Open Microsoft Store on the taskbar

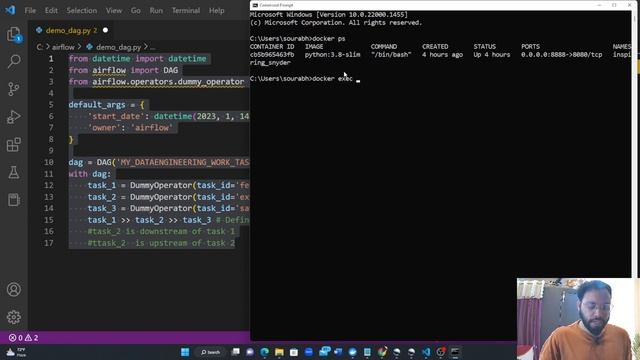294,352
